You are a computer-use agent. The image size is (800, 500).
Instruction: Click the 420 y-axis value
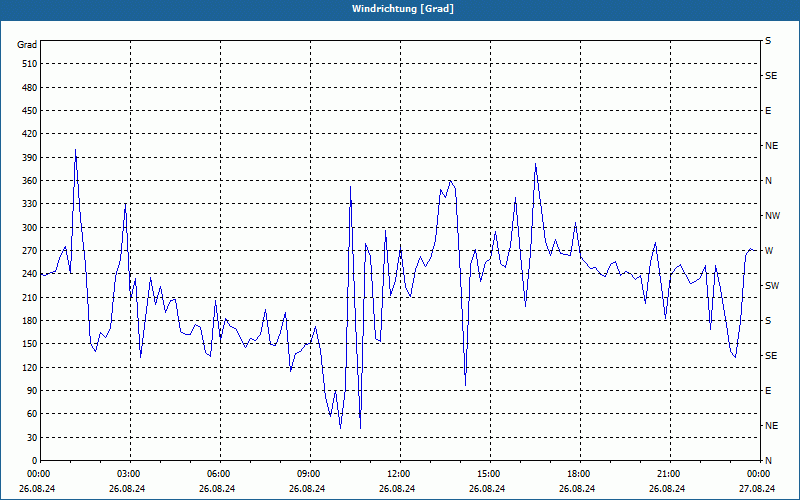[30, 134]
